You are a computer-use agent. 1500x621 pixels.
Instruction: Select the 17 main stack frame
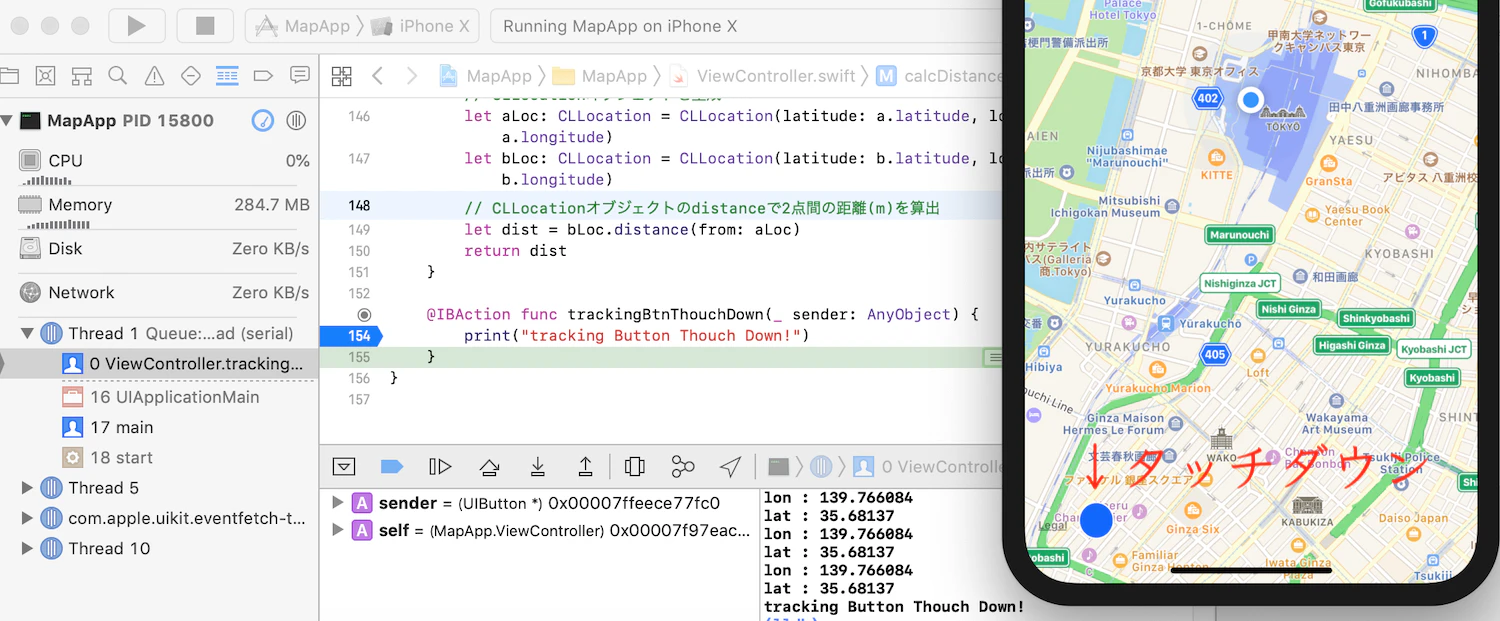click(x=159, y=427)
